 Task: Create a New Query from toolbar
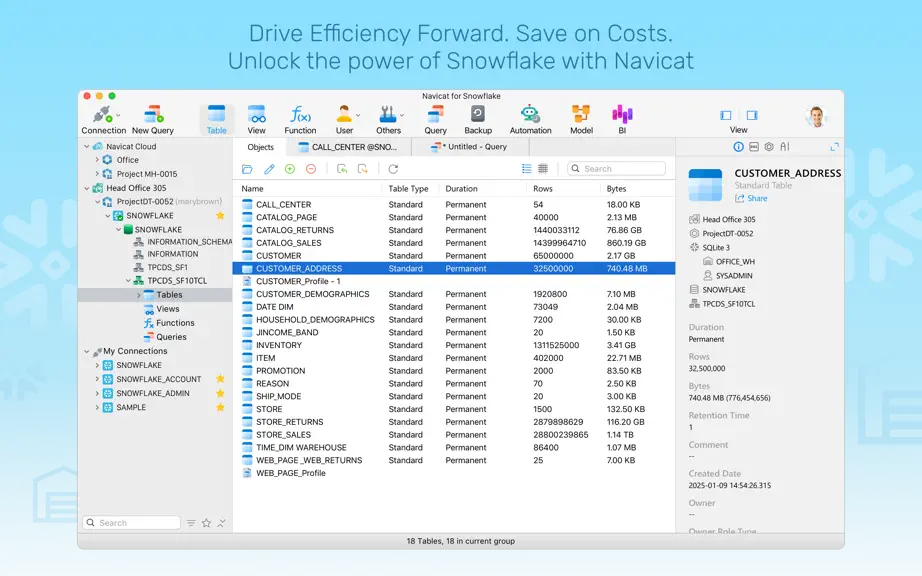pos(153,120)
